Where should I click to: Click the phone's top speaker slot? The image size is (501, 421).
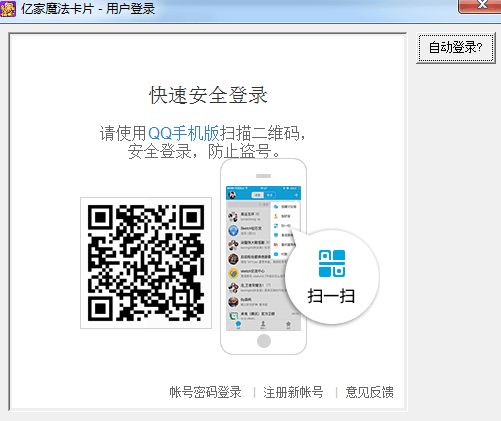pos(263,176)
